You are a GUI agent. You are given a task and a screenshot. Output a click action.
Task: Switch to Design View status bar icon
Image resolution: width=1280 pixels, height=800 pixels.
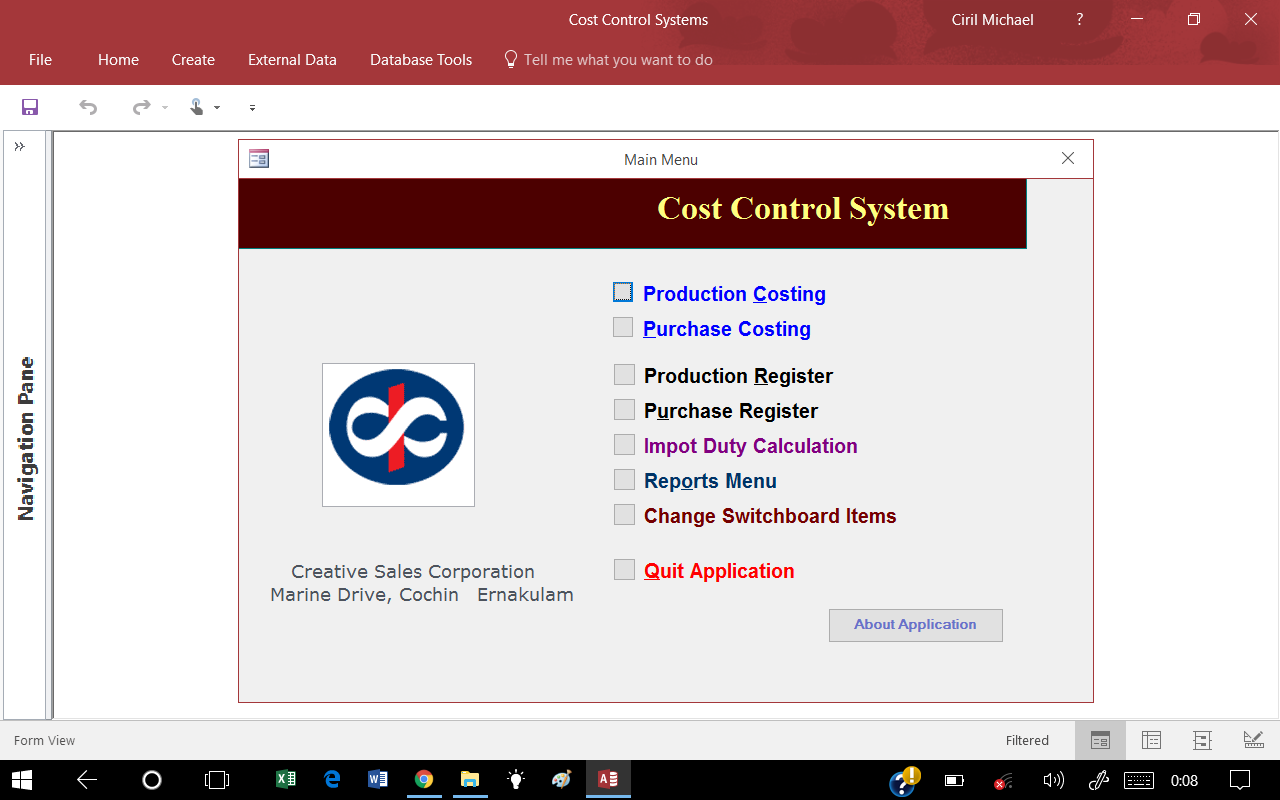pyautogui.click(x=1253, y=740)
